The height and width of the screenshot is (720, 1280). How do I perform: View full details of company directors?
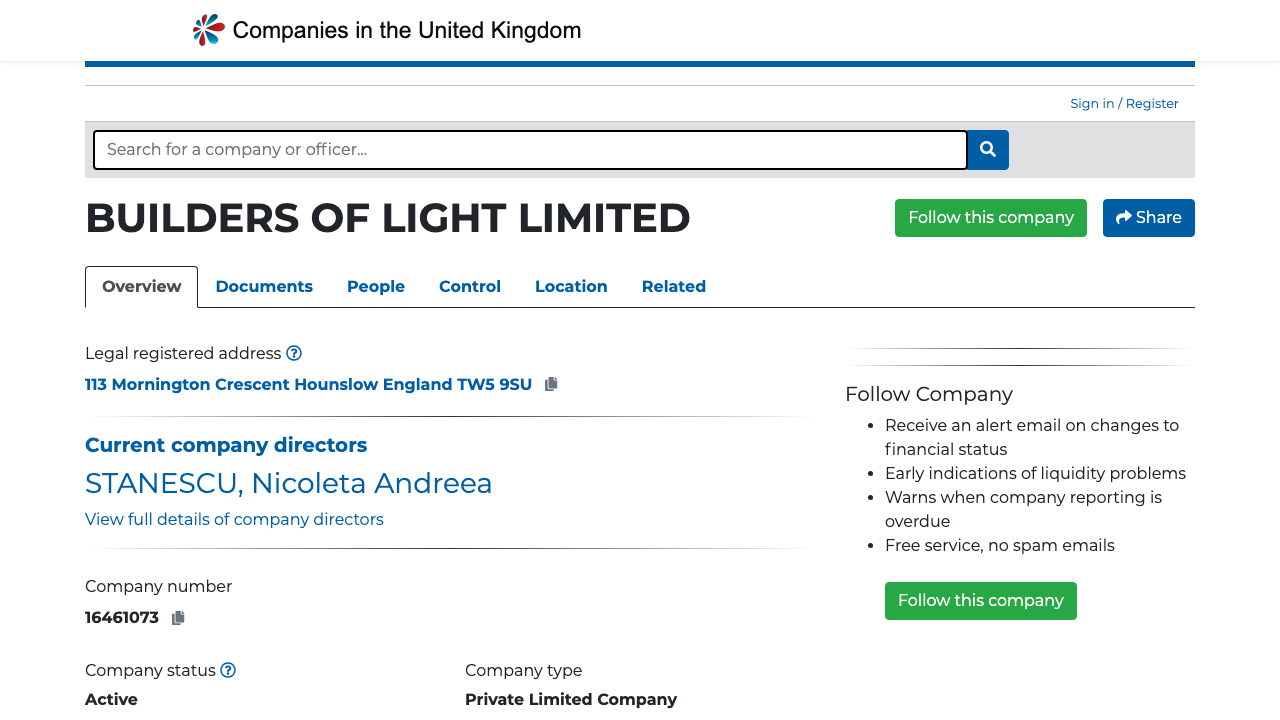click(234, 519)
